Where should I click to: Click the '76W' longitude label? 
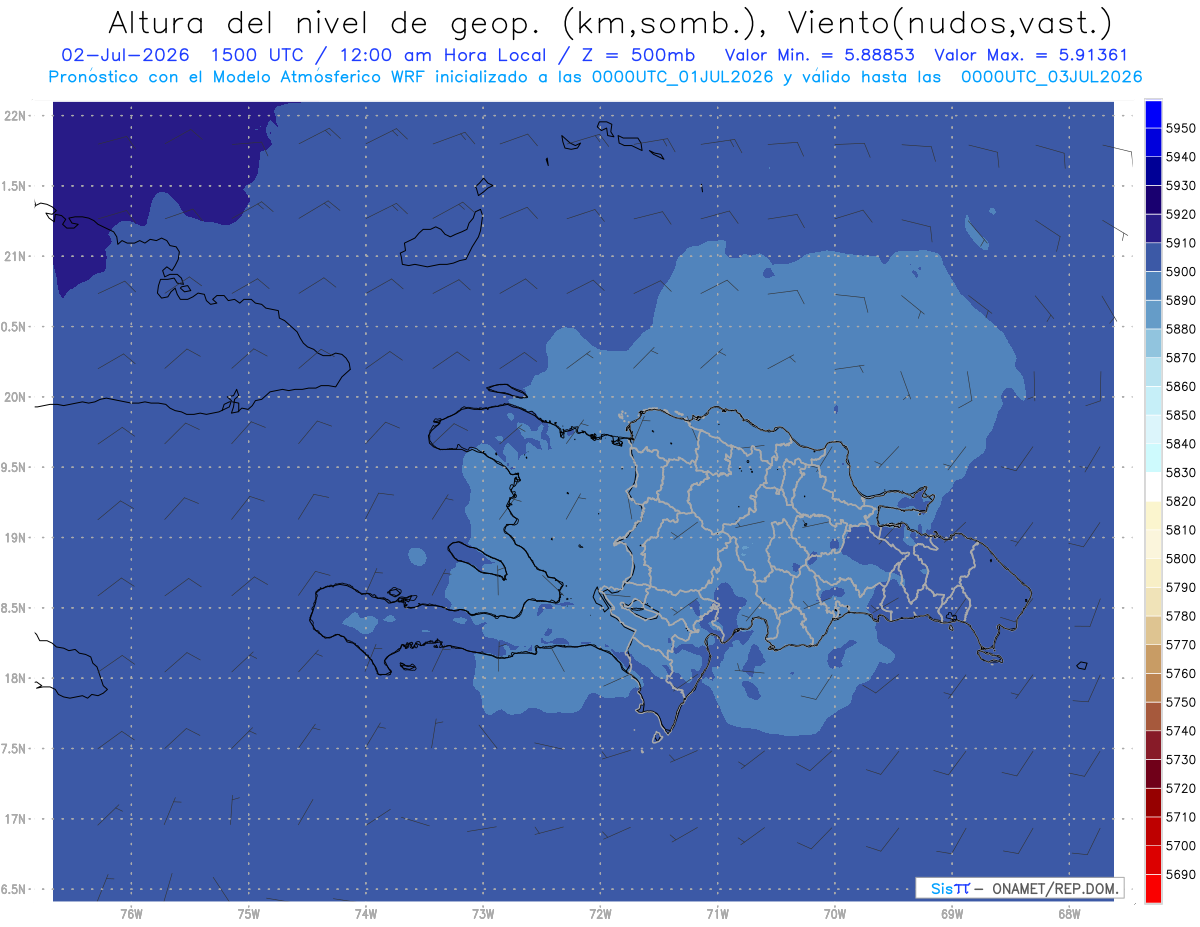coord(131,914)
